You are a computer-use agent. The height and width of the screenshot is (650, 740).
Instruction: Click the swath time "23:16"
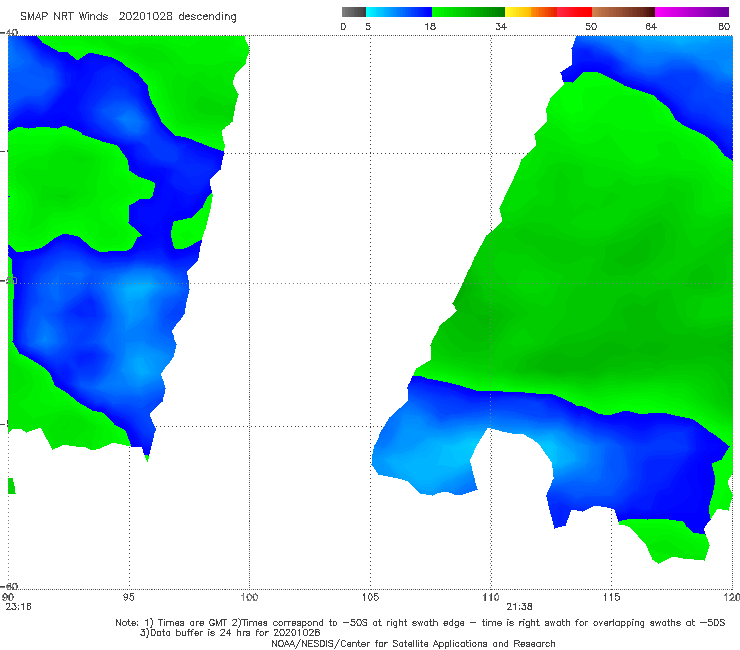click(x=18, y=607)
